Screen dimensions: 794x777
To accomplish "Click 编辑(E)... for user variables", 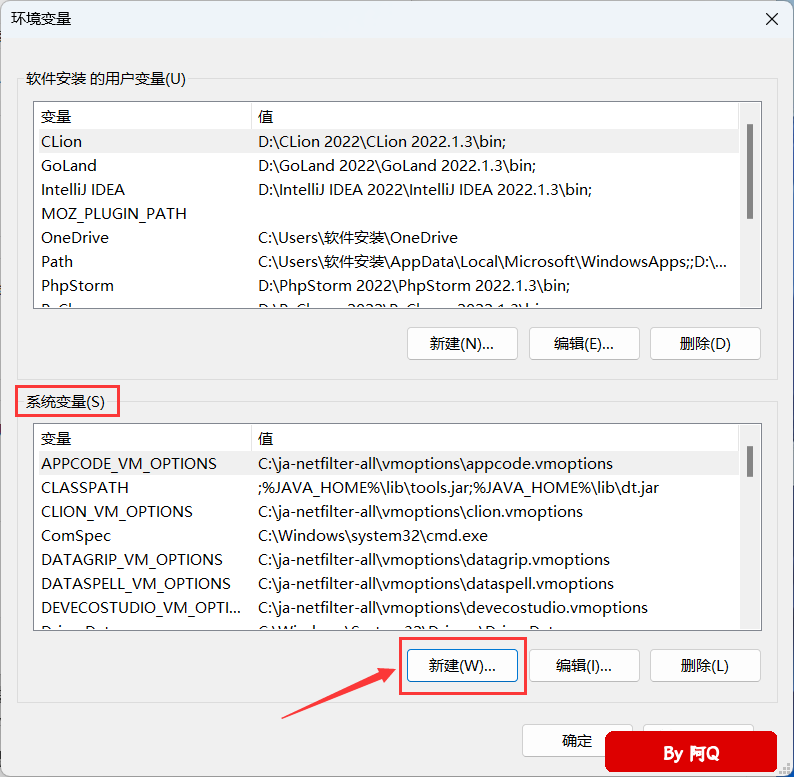I will tap(584, 344).
